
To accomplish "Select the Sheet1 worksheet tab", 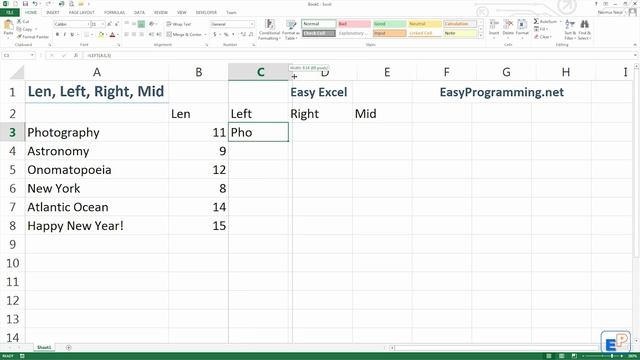I will pyautogui.click(x=44, y=347).
